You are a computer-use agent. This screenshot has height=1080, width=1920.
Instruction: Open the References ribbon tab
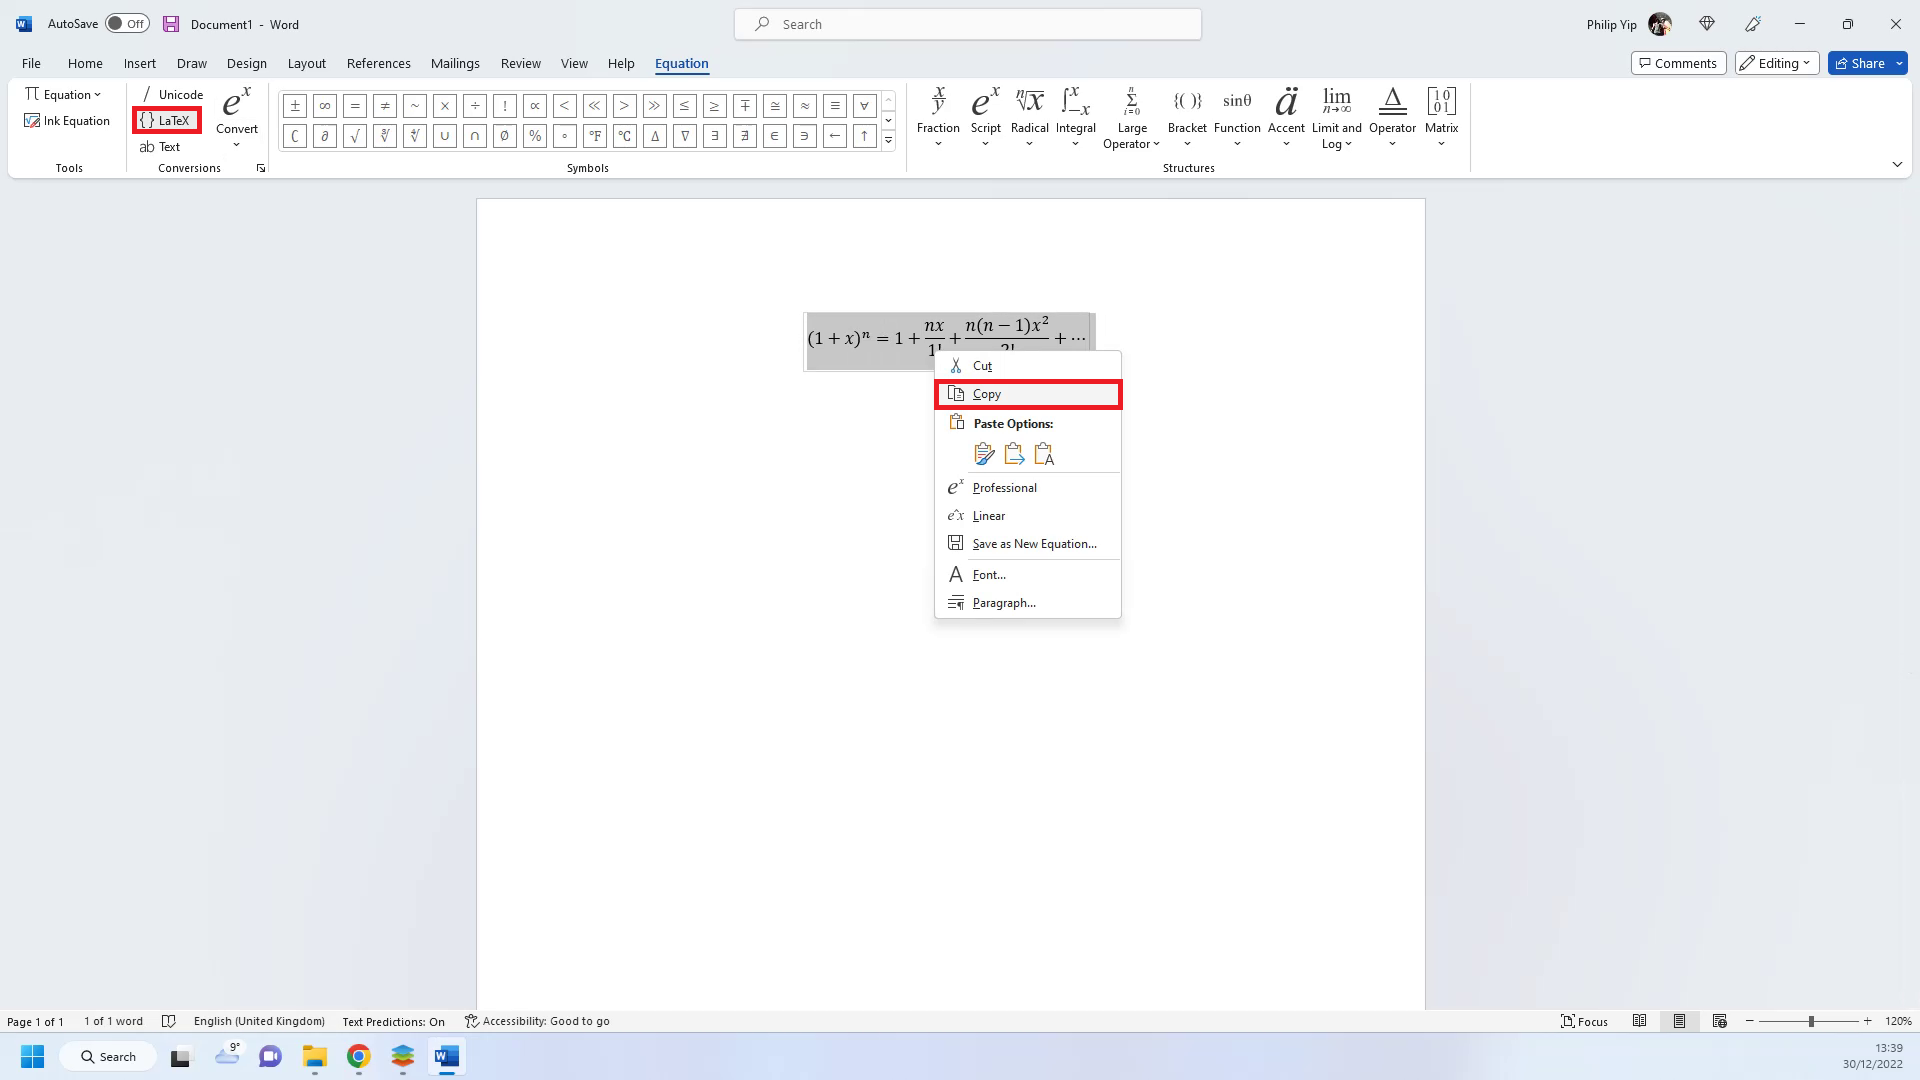(378, 63)
